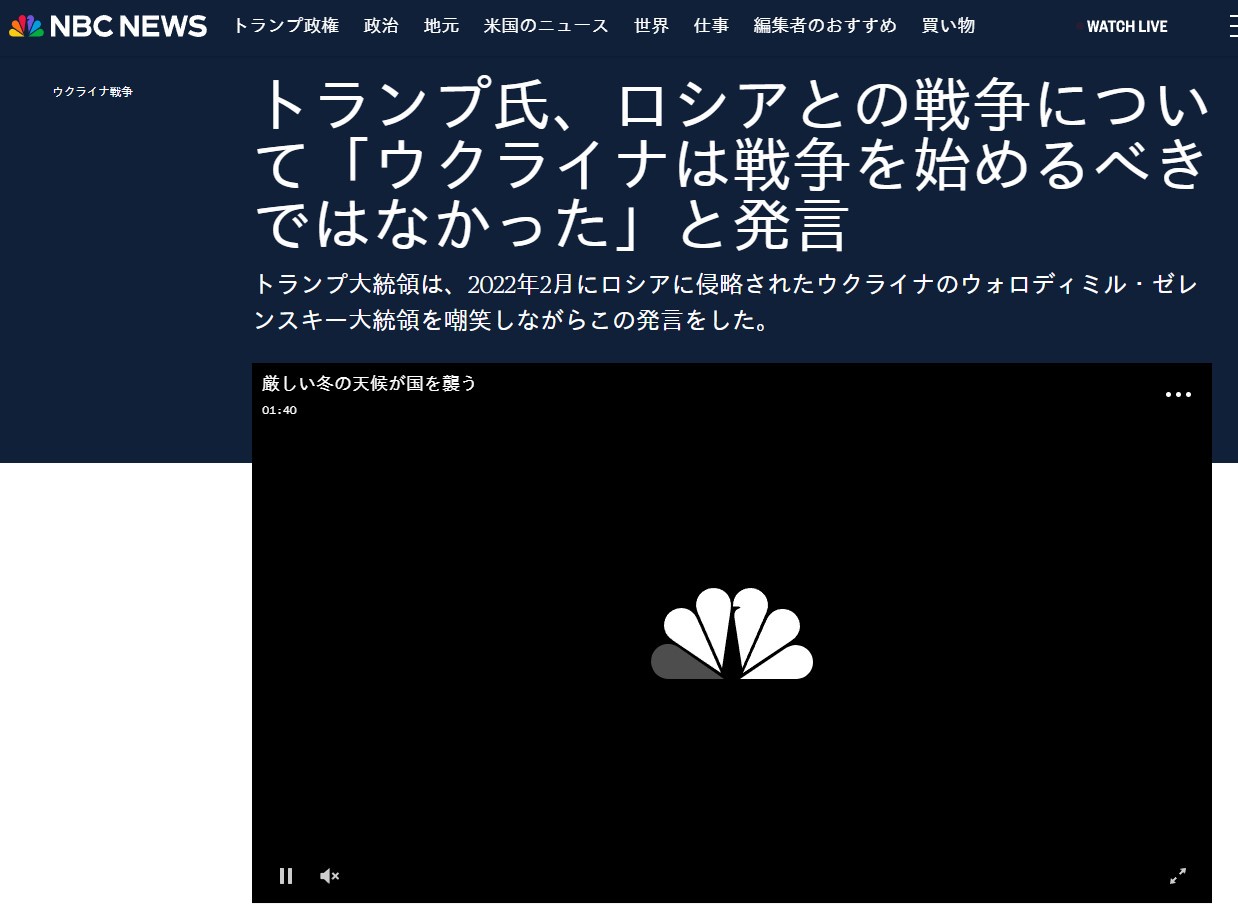Pause the playing video
The width and height of the screenshot is (1238, 904).
(286, 876)
